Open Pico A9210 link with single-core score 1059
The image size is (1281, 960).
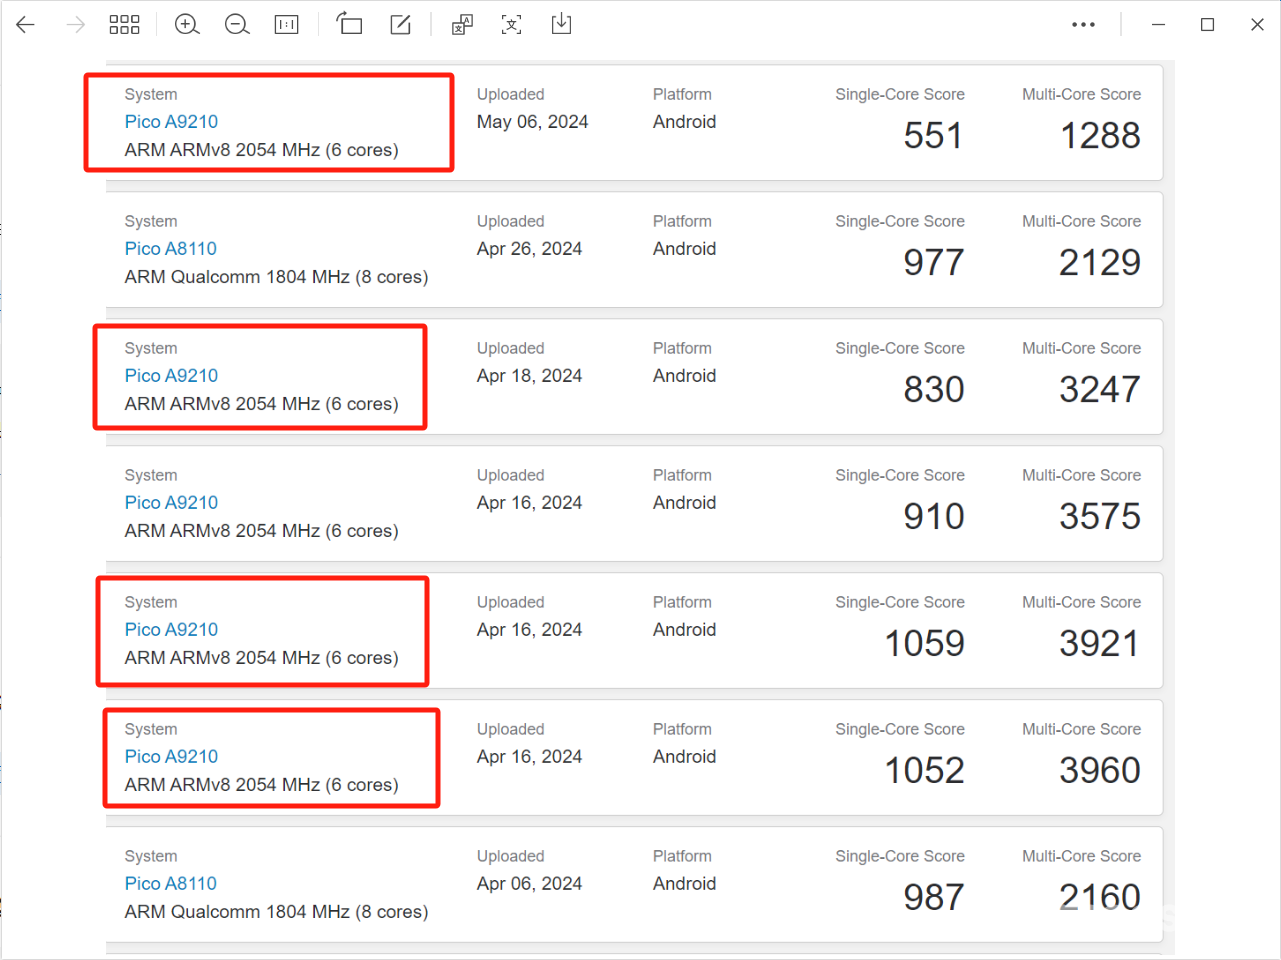[171, 630]
